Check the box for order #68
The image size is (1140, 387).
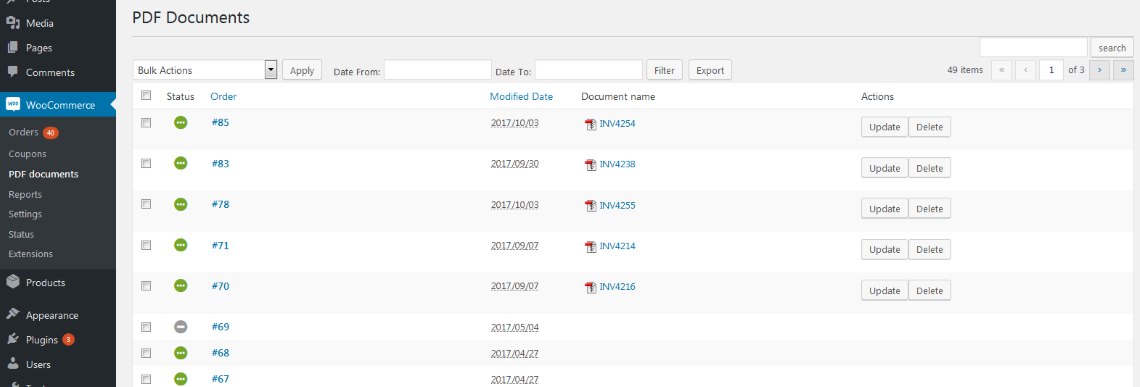(x=146, y=353)
